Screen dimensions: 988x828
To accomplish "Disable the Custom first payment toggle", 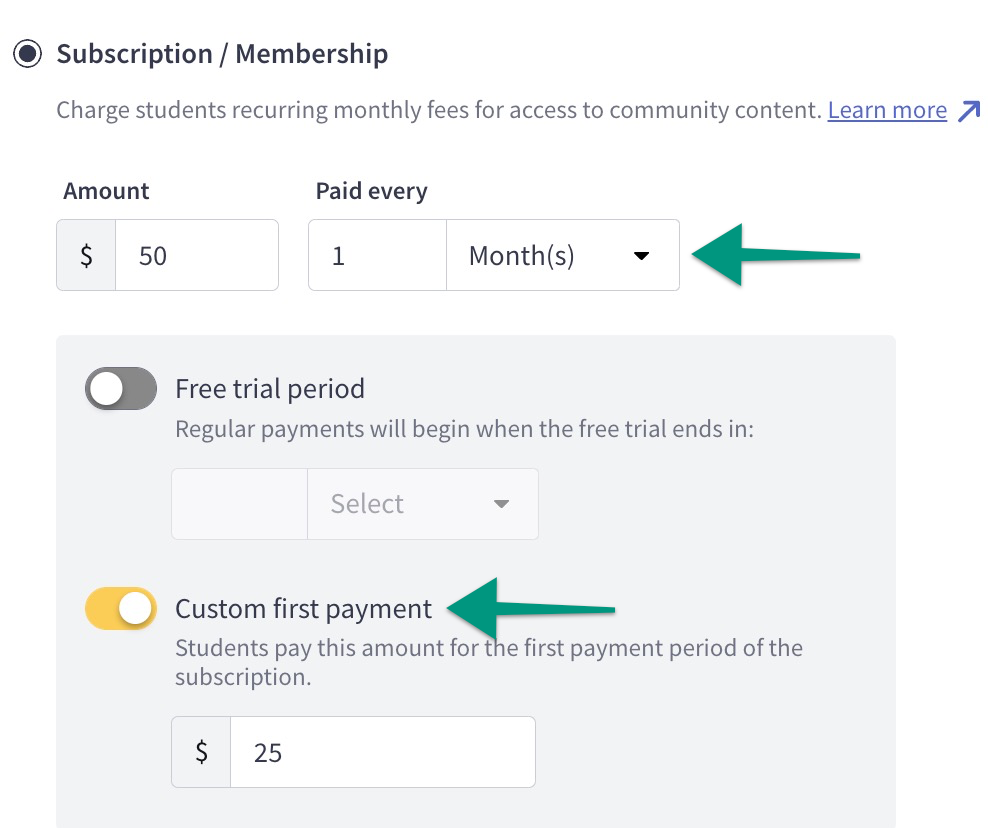I will [120, 608].
